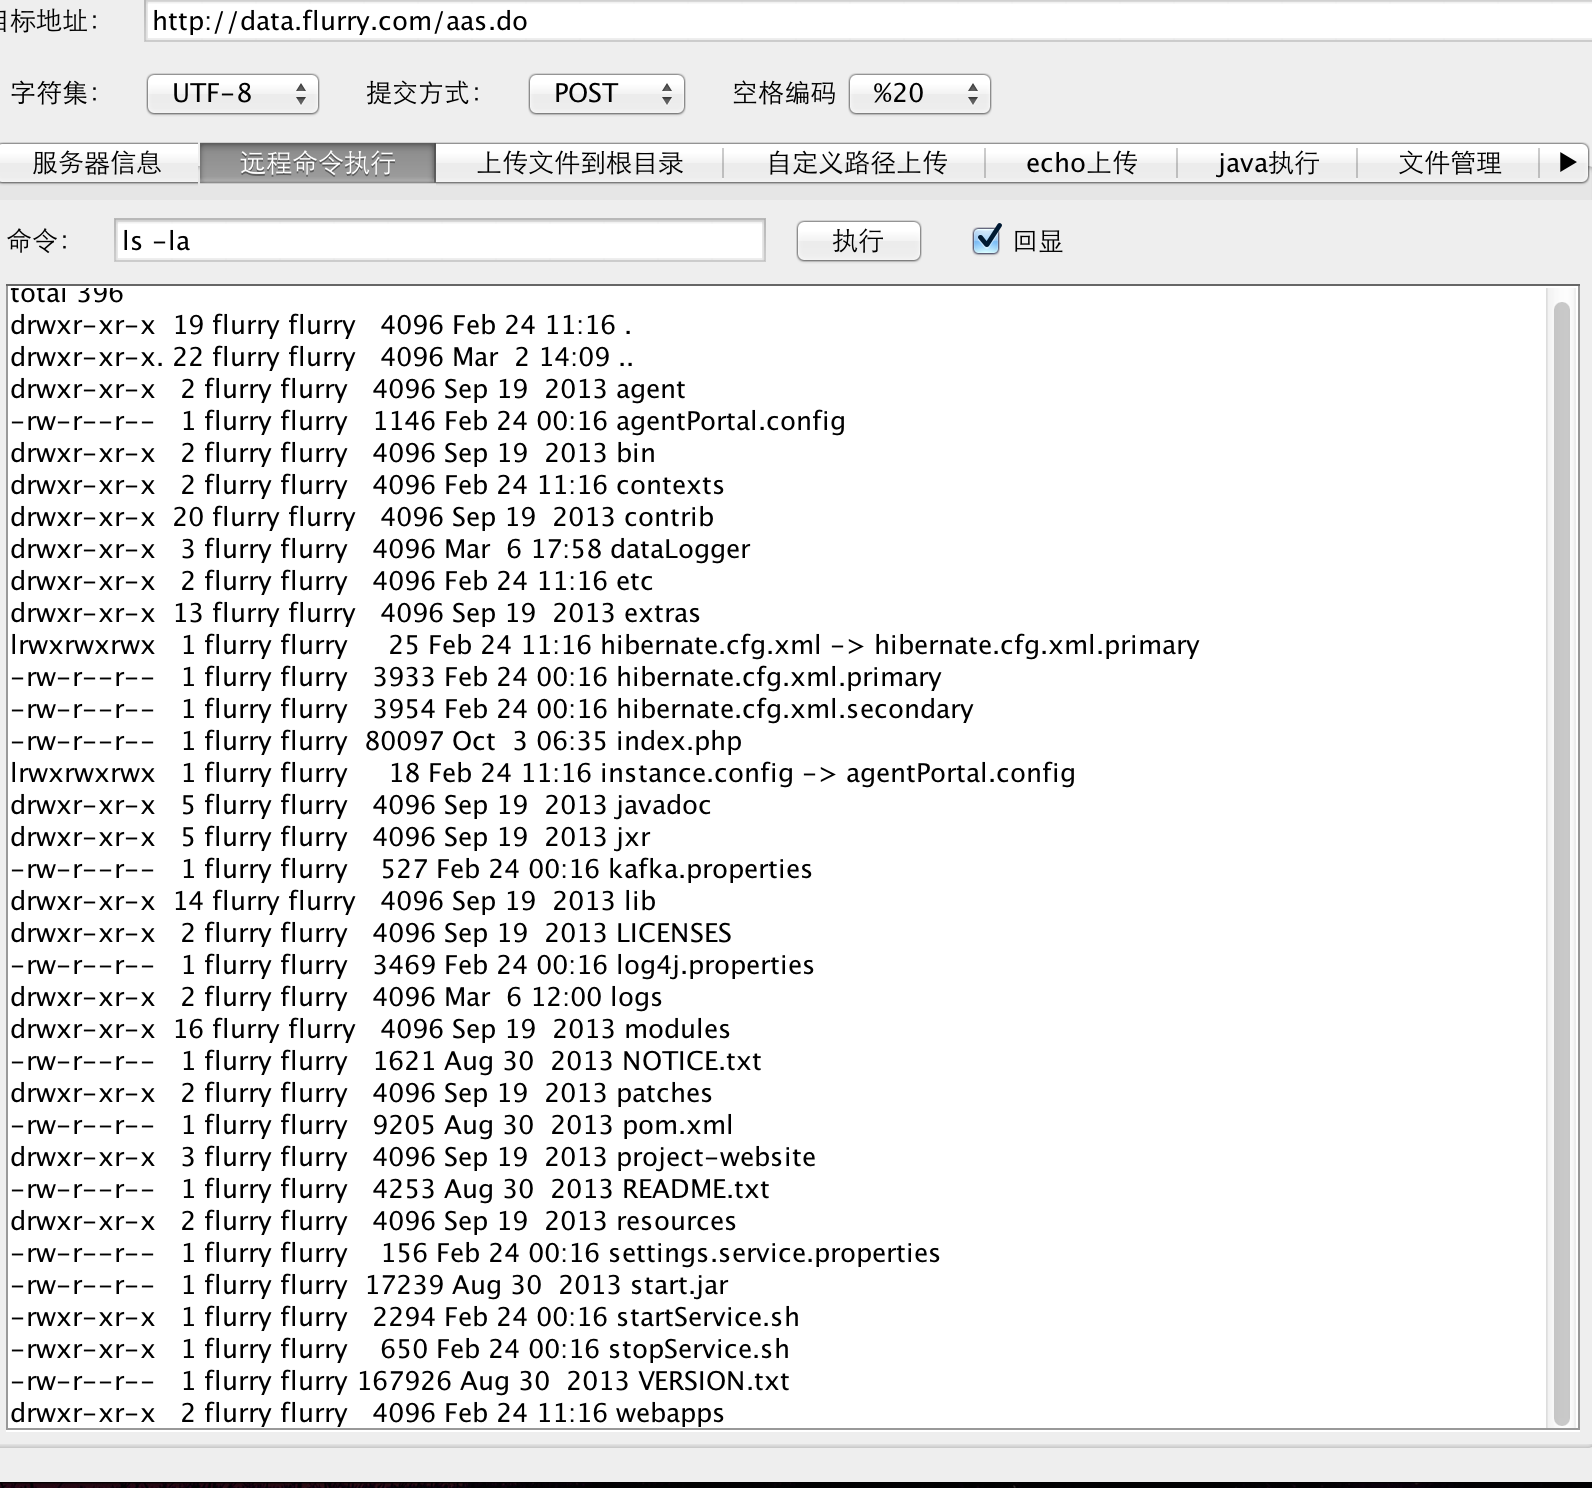Screen dimensions: 1592x1488
Task: Open the UTF-8 charset dropdown
Action: click(232, 94)
